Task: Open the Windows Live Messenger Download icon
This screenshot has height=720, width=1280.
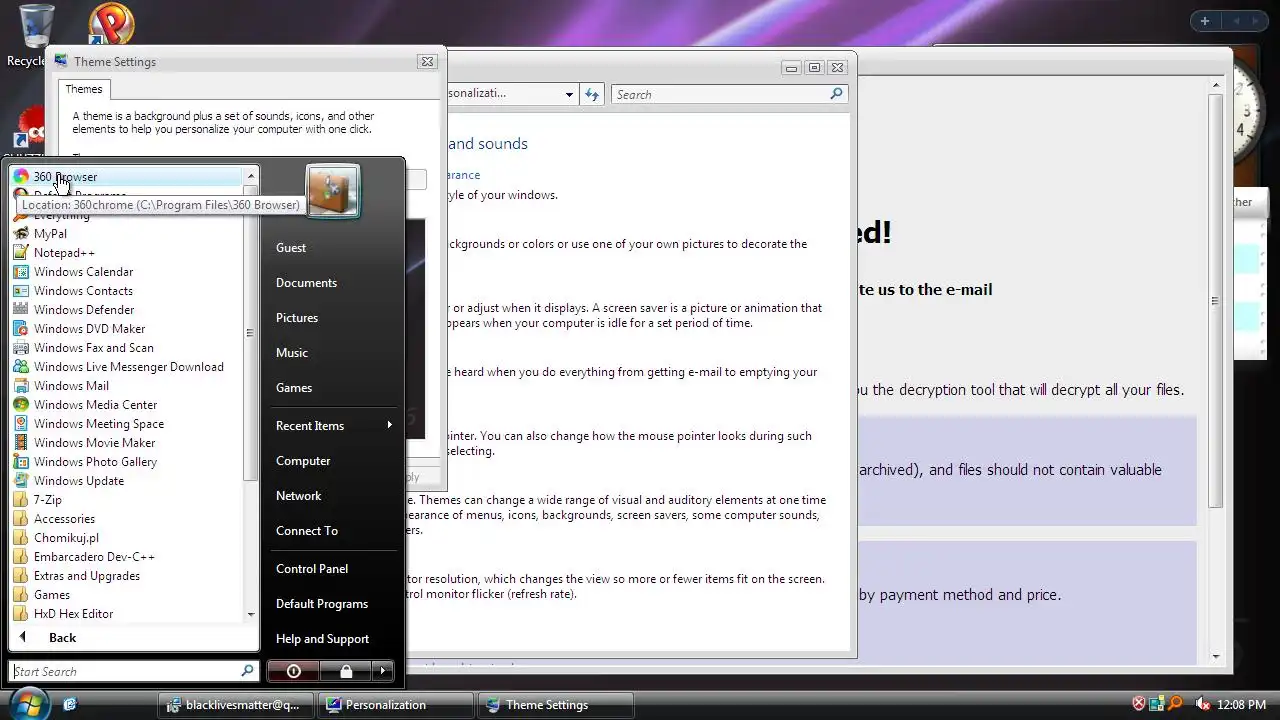Action: pos(21,367)
